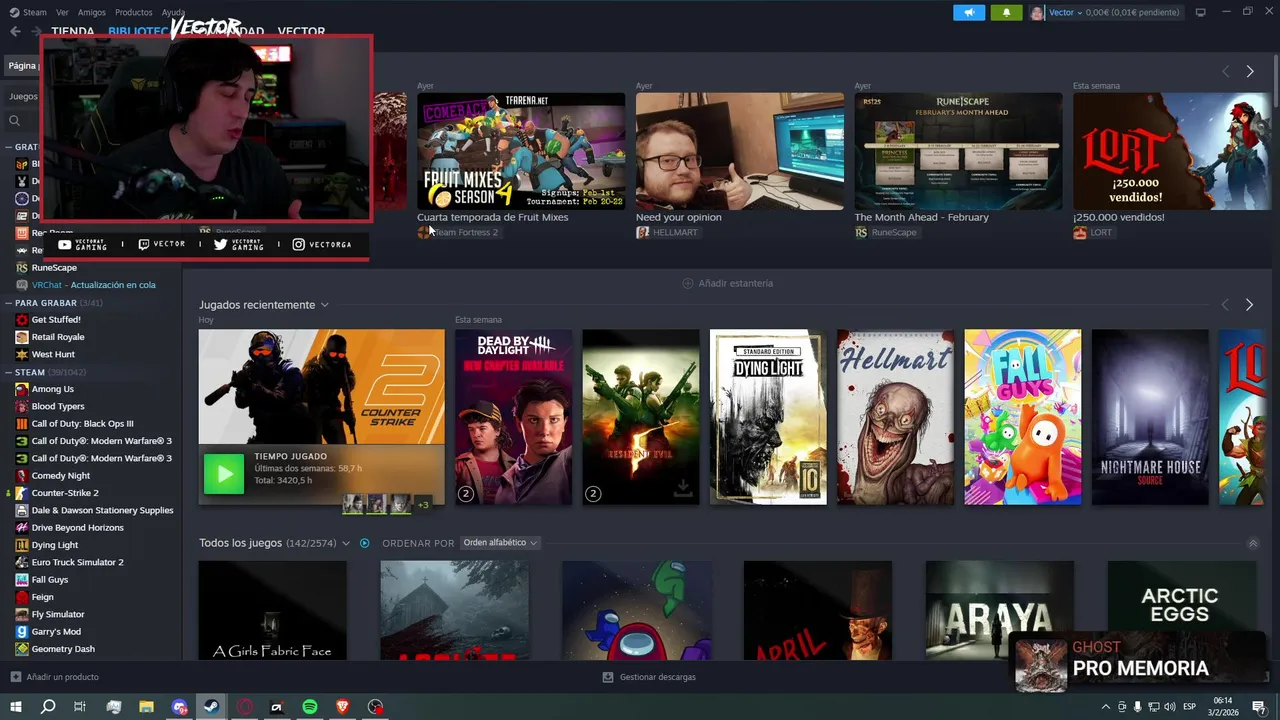1280x720 pixels.
Task: Click the Big Picture mode monitor icon
Action: coord(1200,12)
